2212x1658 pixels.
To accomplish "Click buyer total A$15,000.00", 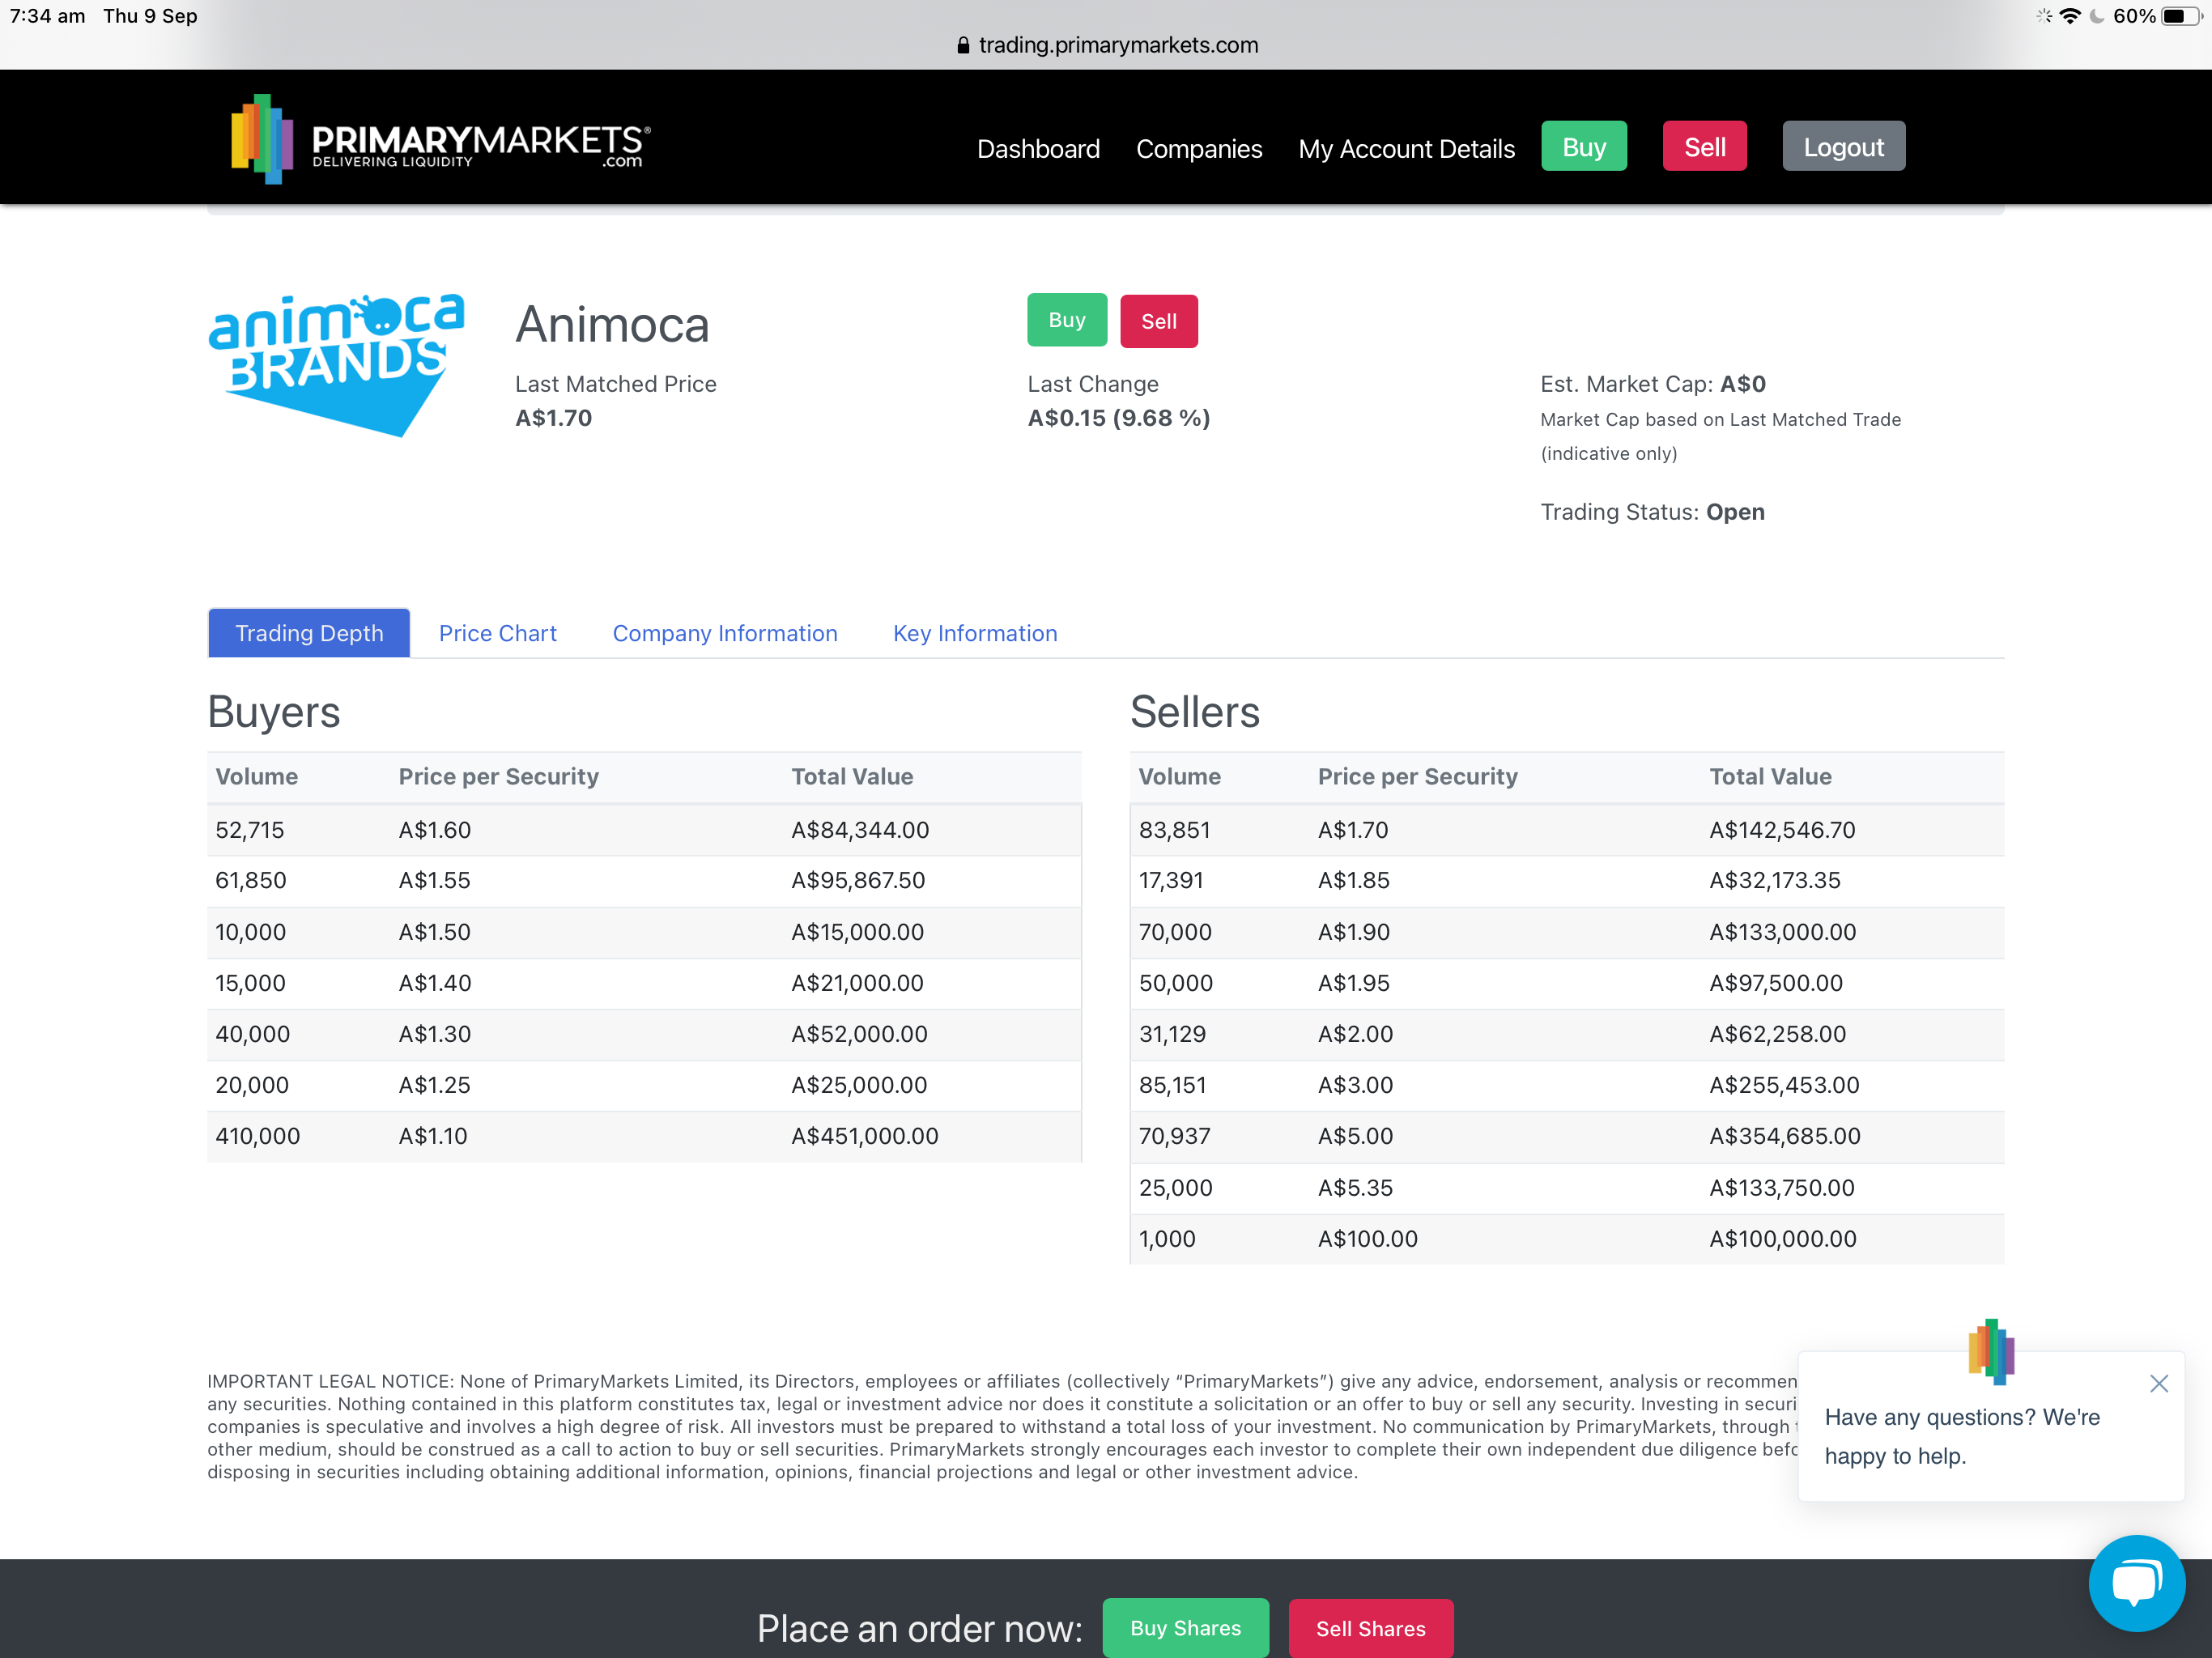I will coord(857,931).
